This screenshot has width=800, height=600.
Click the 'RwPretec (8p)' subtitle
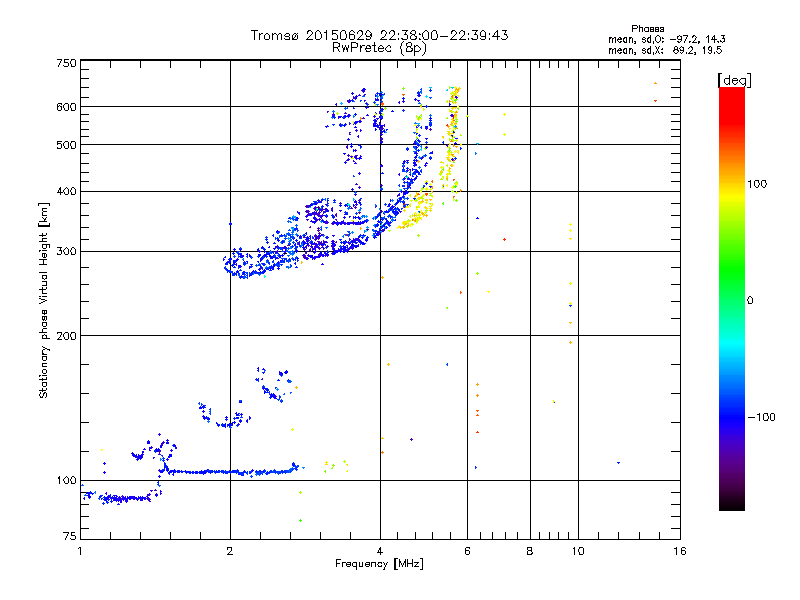tap(379, 48)
